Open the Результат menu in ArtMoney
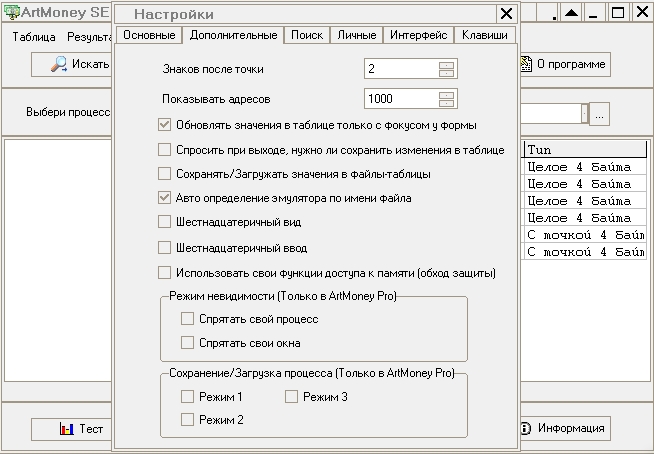Image resolution: width=654 pixels, height=454 pixels. click(89, 37)
